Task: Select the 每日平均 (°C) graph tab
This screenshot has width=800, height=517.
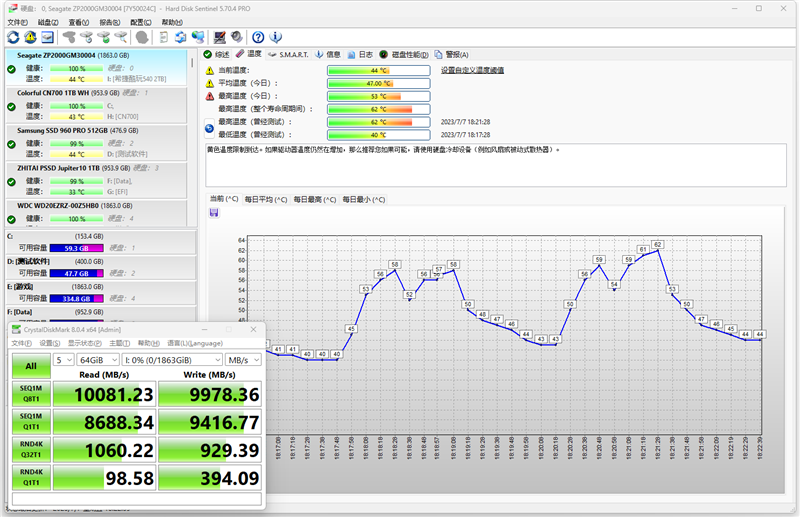Action: pyautogui.click(x=266, y=200)
